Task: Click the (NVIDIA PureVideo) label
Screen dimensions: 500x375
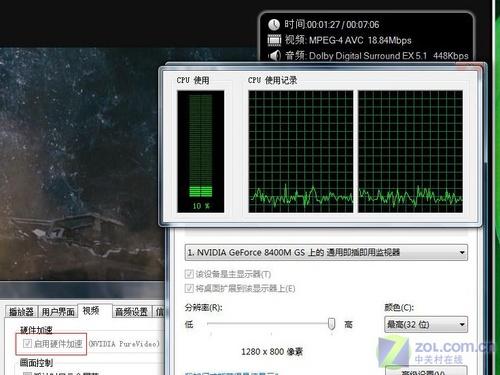Action: pyautogui.click(x=124, y=344)
